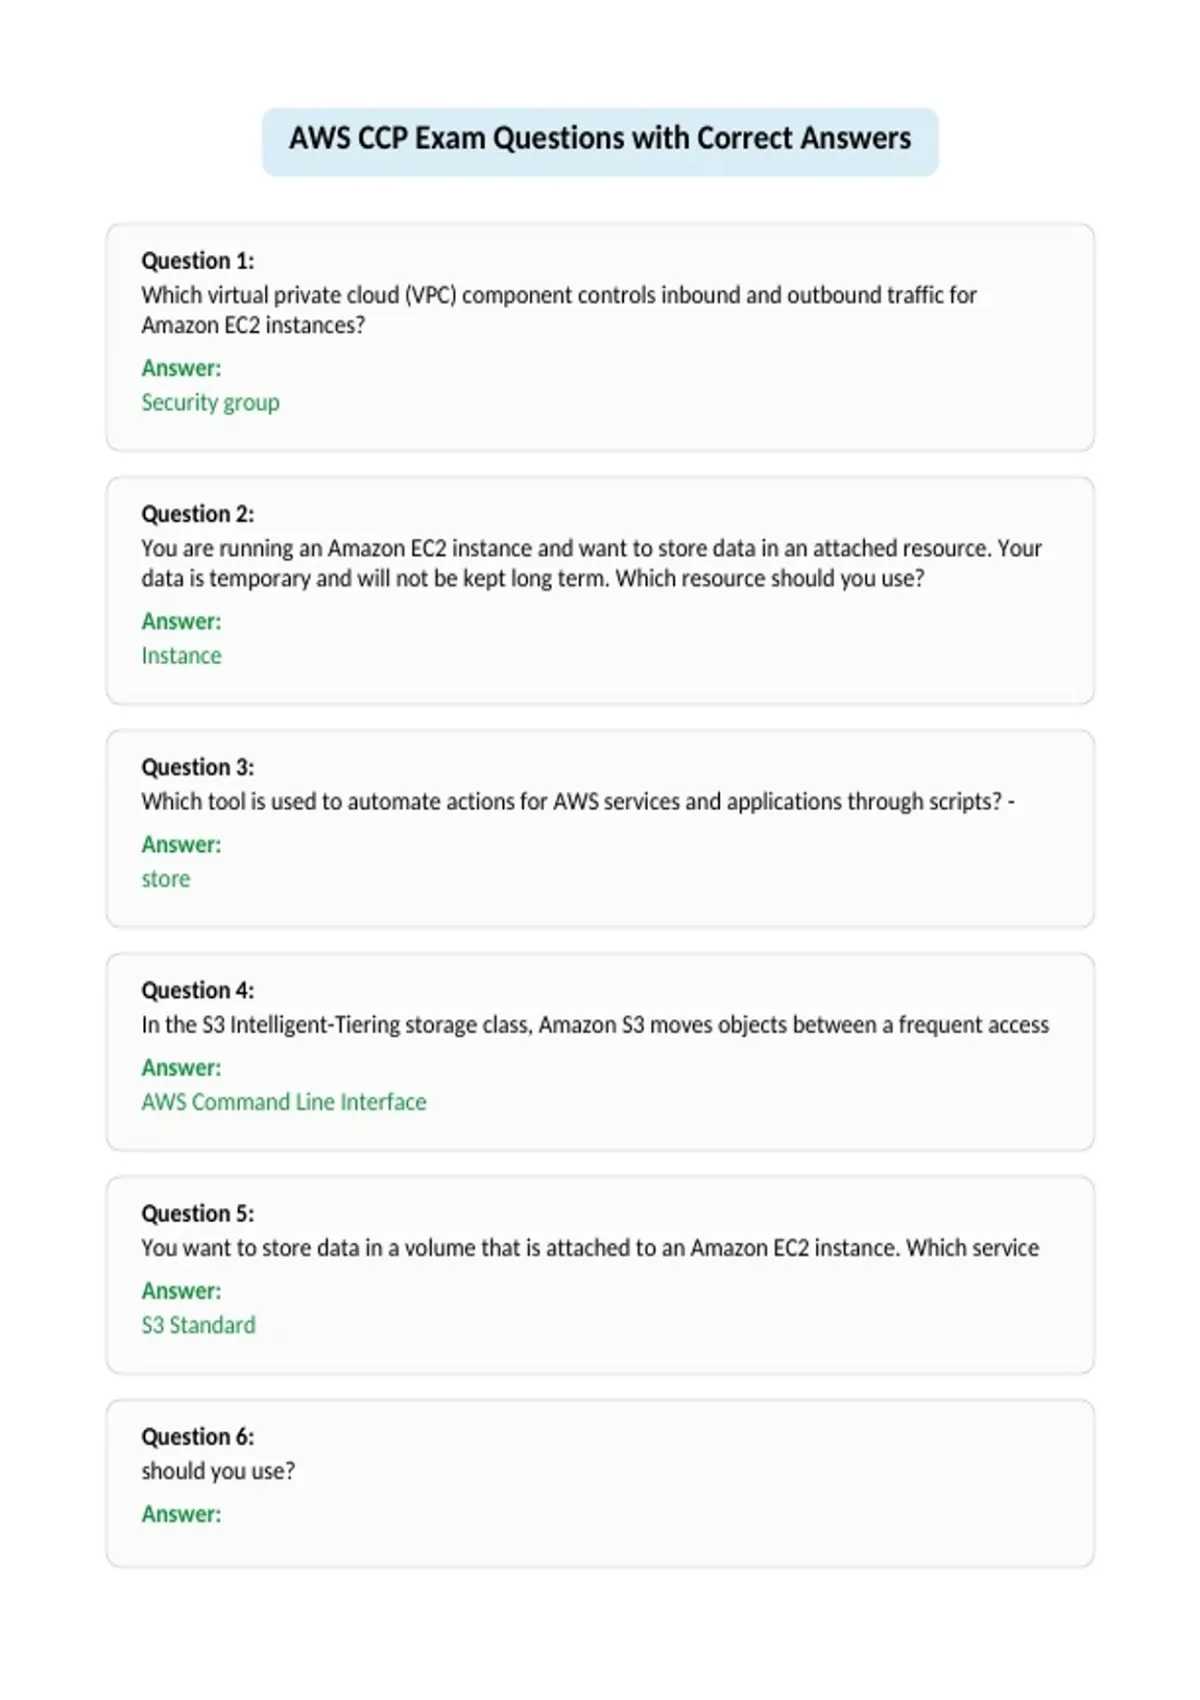Click the Question 5 volume attached EC2 text
Viewport: 1200px width, 1700px height.
pos(590,1248)
